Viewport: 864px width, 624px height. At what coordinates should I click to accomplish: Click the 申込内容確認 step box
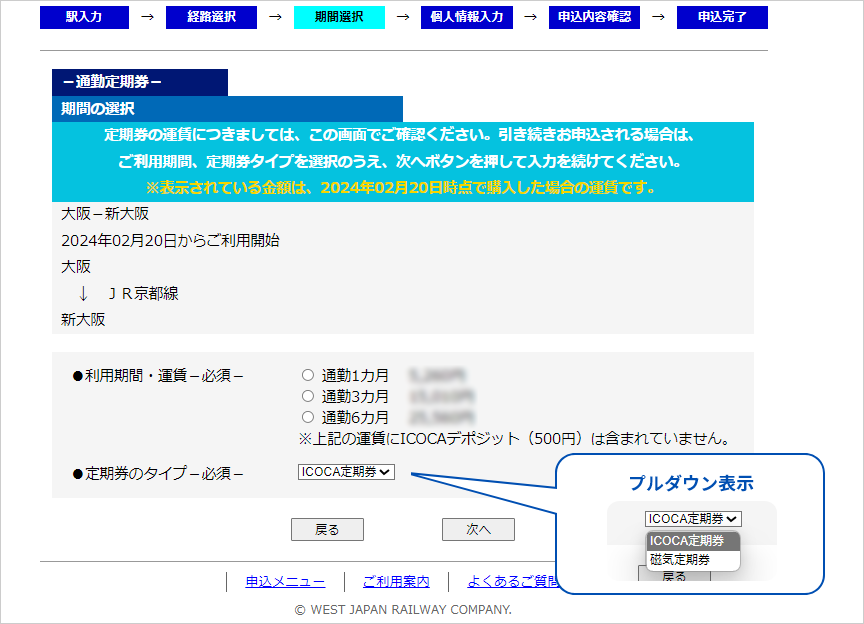[x=594, y=17]
